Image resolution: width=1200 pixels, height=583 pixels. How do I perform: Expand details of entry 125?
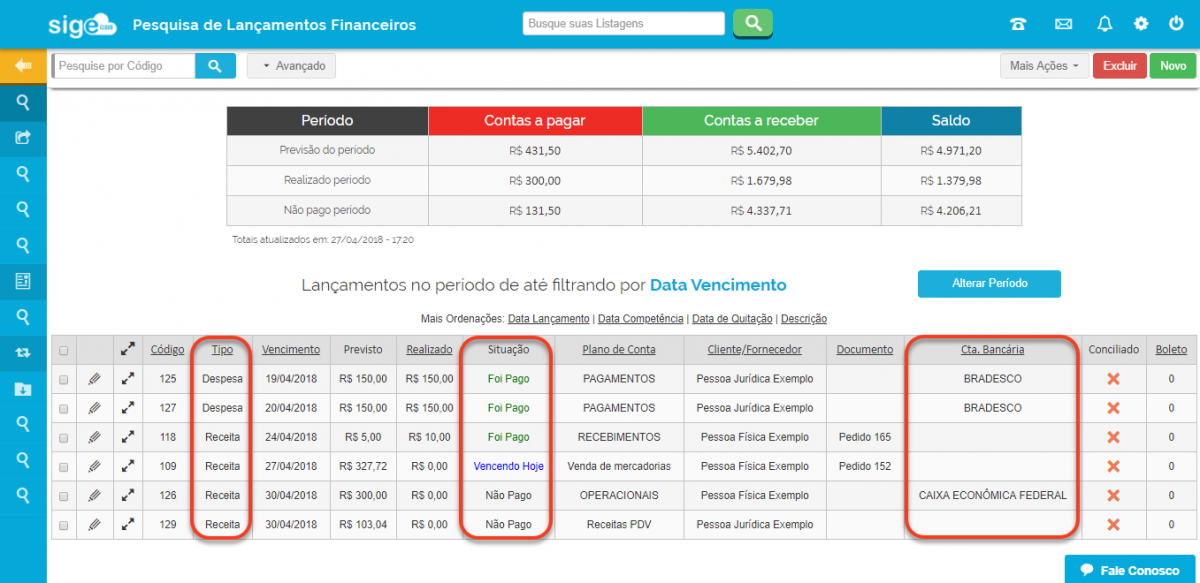128,379
